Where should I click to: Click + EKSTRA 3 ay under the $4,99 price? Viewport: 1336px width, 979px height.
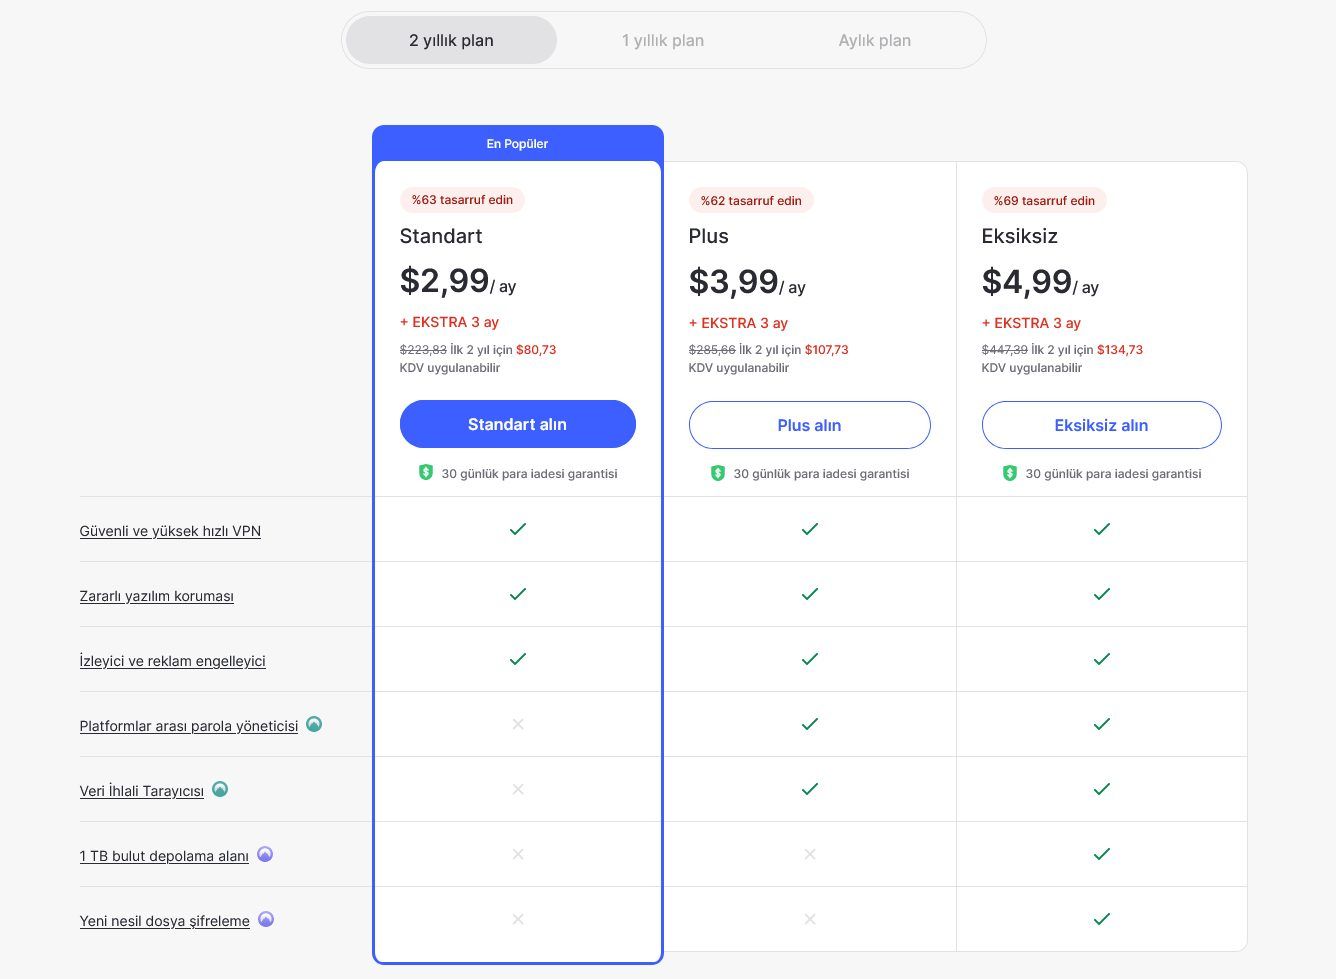click(1031, 323)
